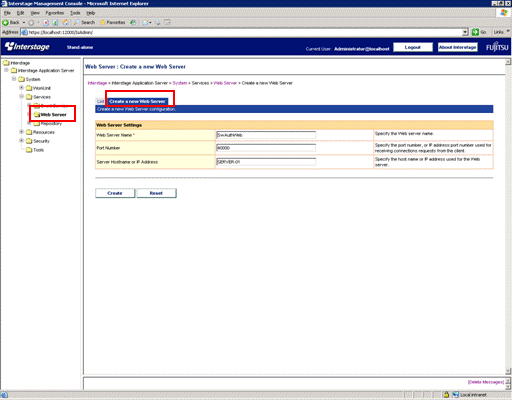
Task: Click the Interstage root folder icon
Action: [x=6, y=63]
